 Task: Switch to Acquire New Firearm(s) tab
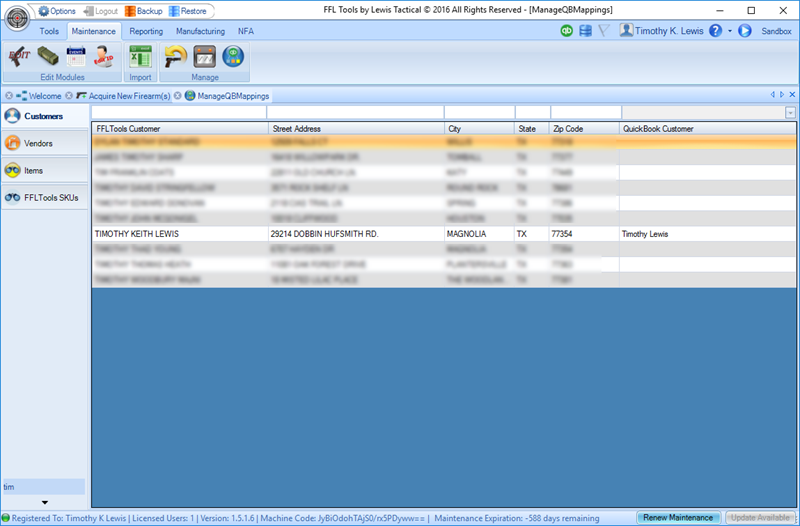coord(123,95)
